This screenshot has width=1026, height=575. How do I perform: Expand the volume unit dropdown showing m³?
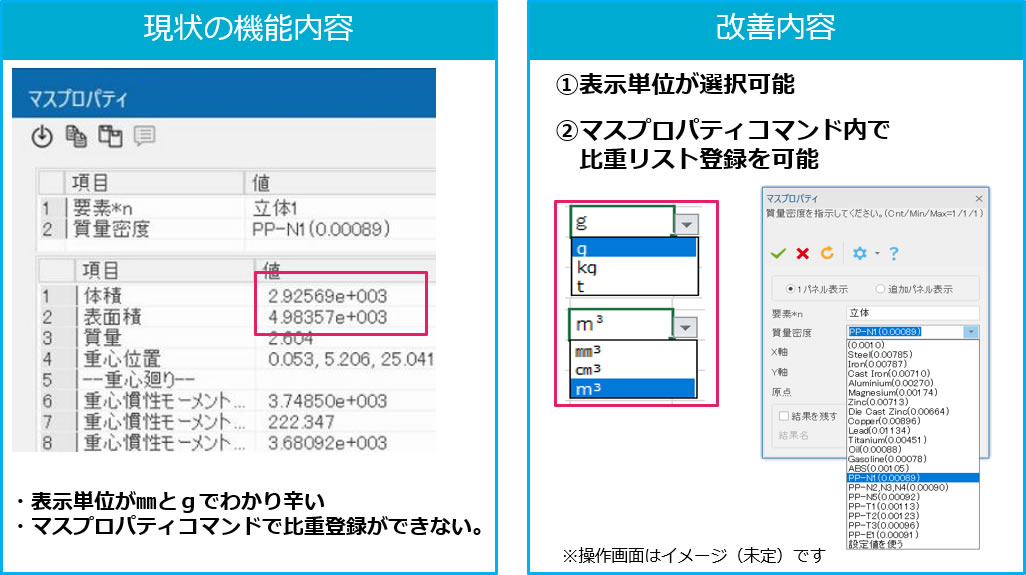pyautogui.click(x=685, y=326)
